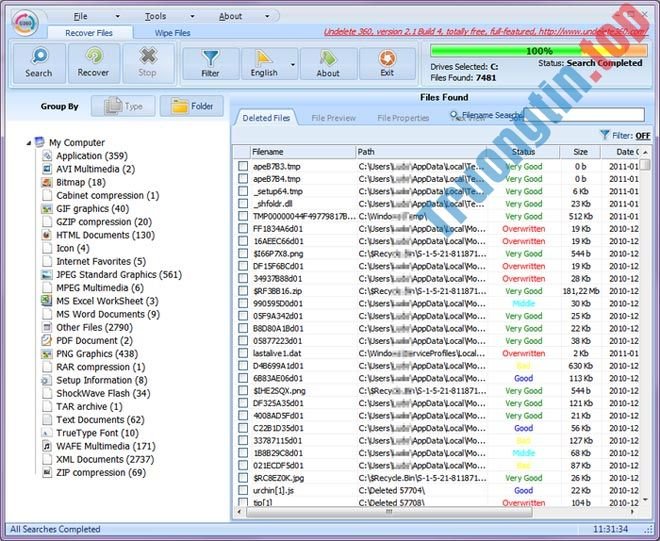This screenshot has height=541, width=660.
Task: Click in the Filename Search input field
Action: [583, 115]
